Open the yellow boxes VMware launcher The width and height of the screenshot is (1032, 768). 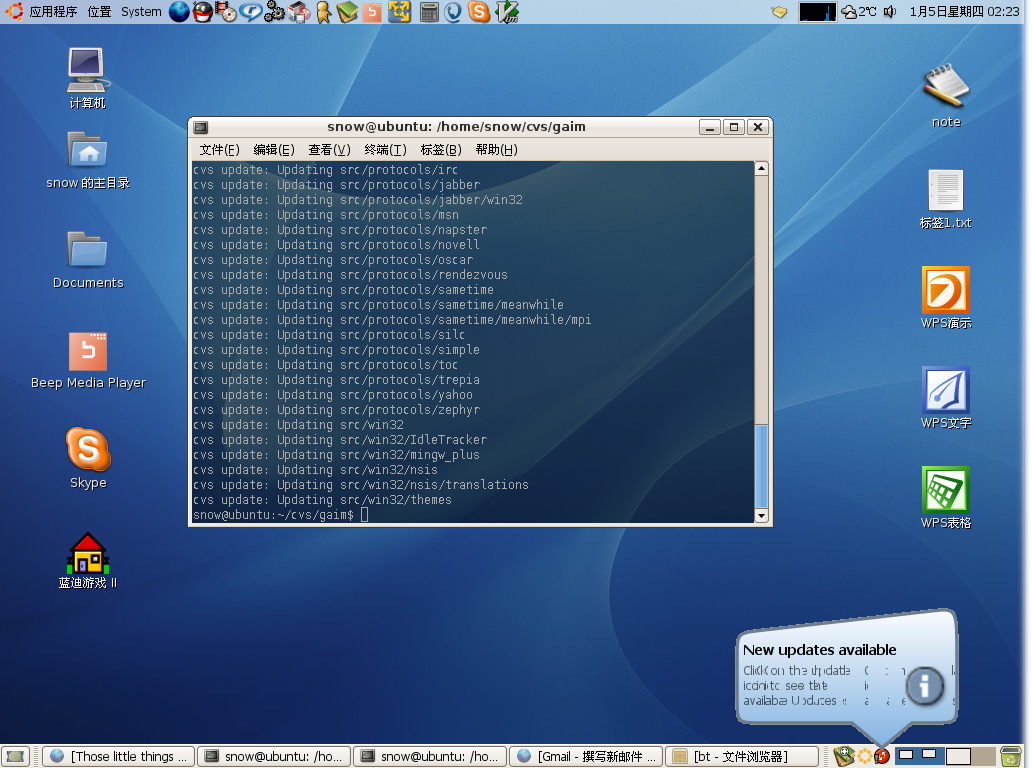(x=399, y=12)
